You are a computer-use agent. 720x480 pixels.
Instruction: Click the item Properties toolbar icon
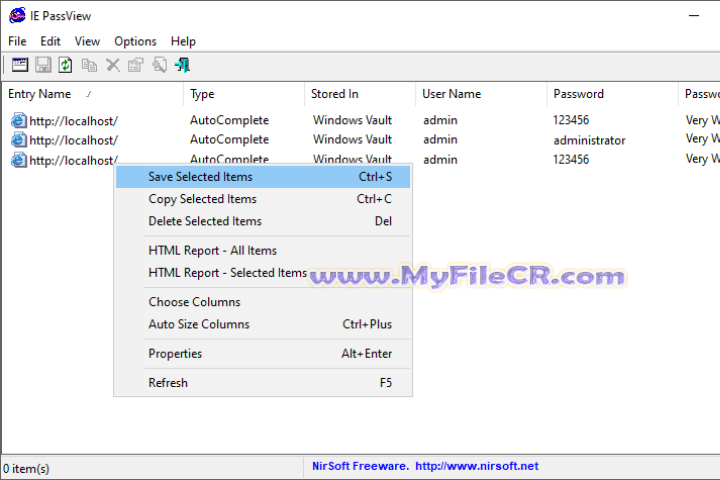click(x=136, y=65)
